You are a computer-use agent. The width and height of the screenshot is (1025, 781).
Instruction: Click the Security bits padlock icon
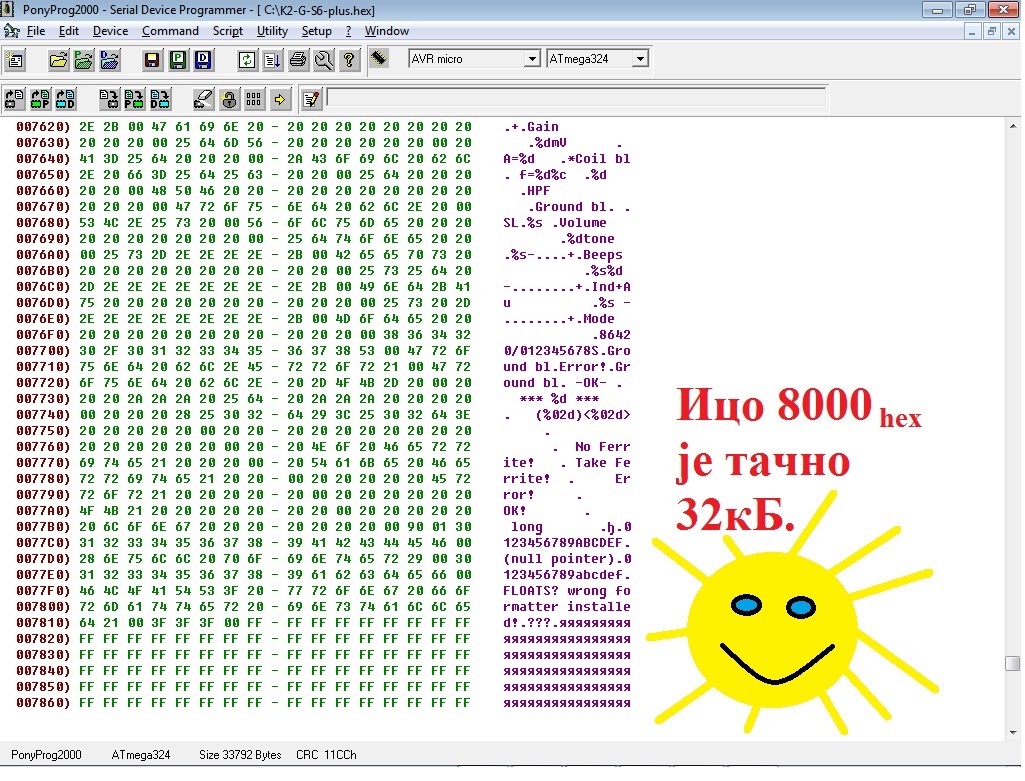(x=229, y=98)
